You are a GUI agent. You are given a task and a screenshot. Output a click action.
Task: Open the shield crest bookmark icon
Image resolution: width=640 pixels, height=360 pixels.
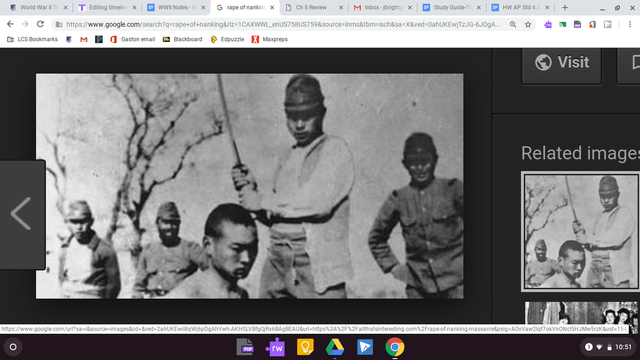[69, 39]
